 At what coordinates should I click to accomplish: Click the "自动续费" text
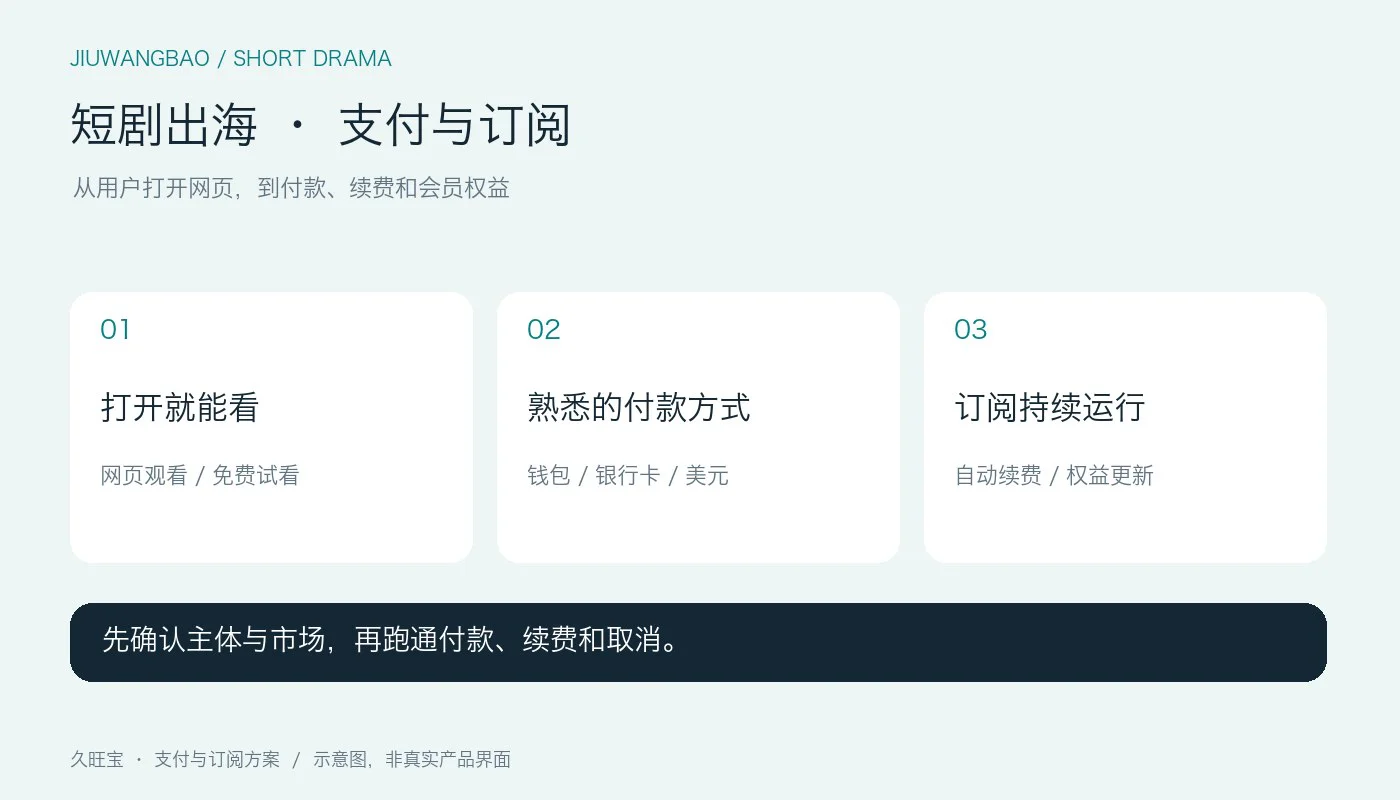998,476
